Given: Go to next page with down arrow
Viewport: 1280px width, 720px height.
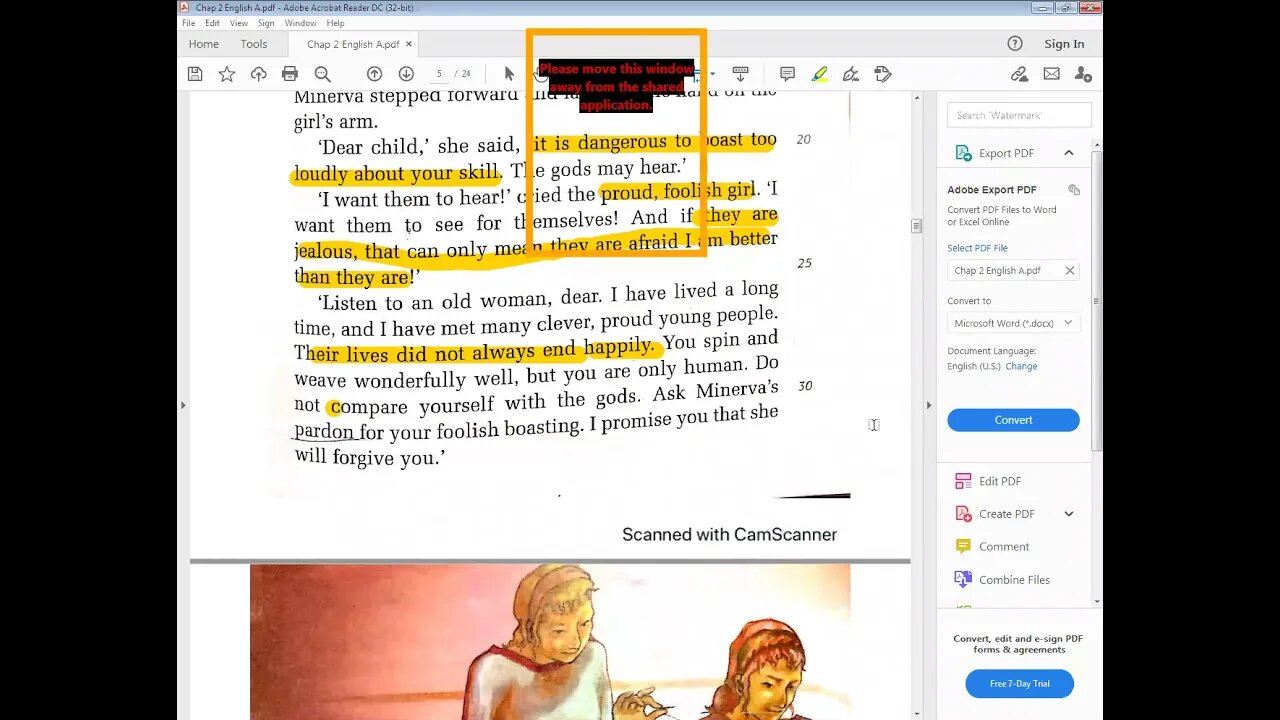Looking at the screenshot, I should [406, 74].
